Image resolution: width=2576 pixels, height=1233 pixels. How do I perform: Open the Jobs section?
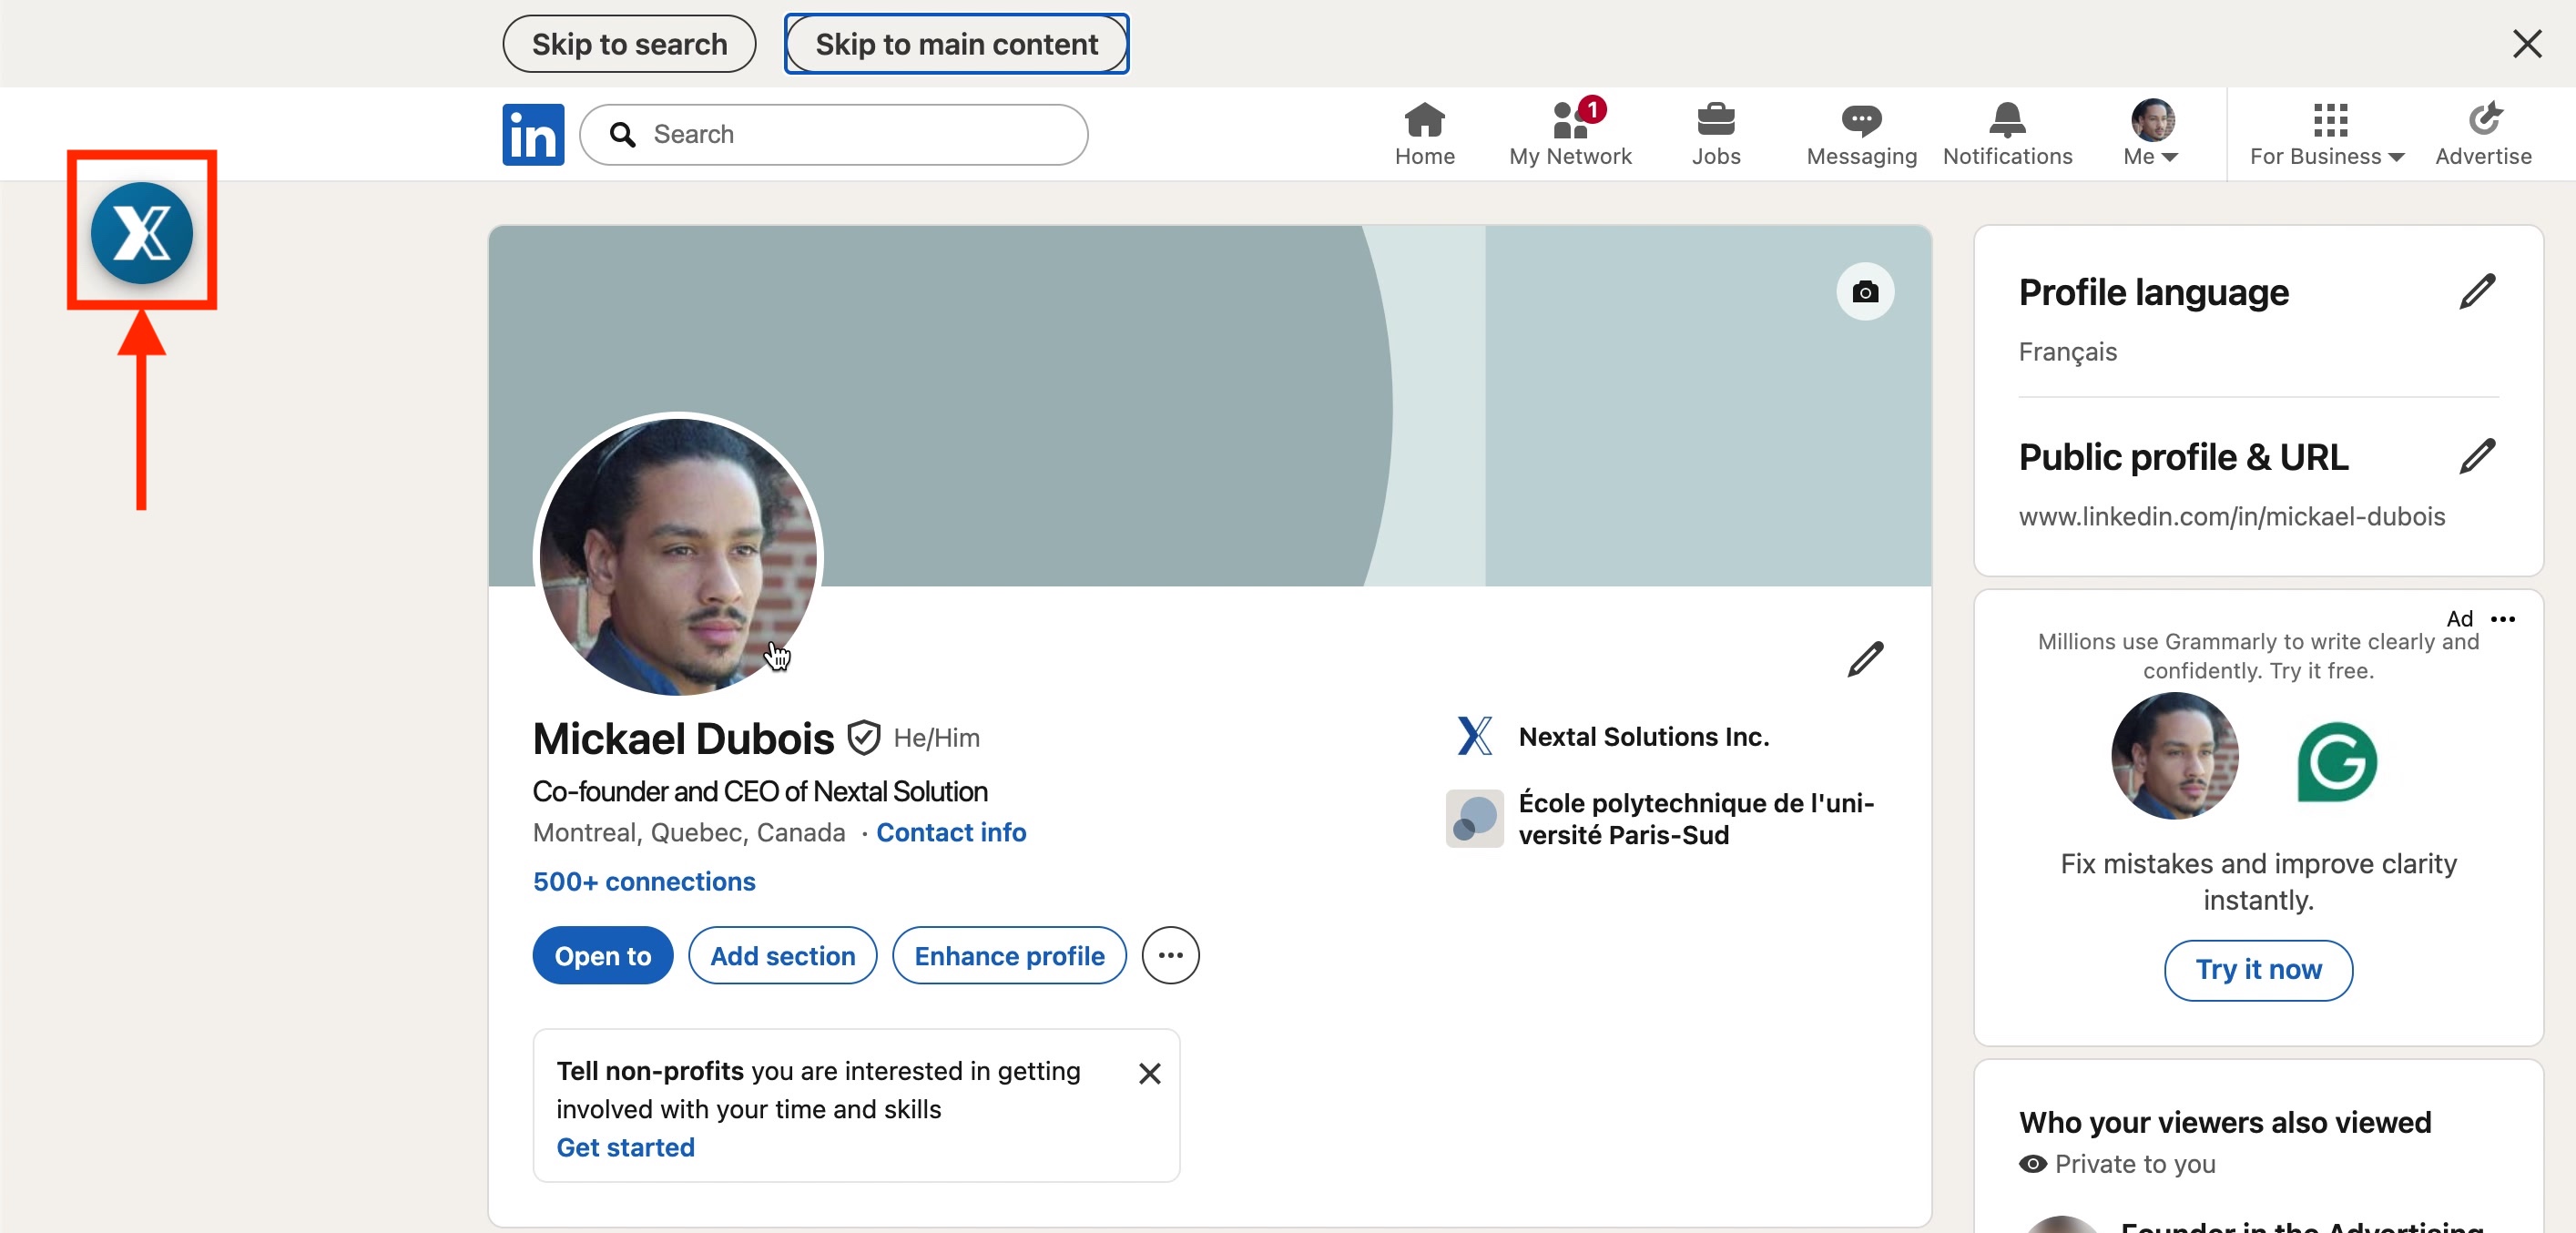click(1715, 133)
